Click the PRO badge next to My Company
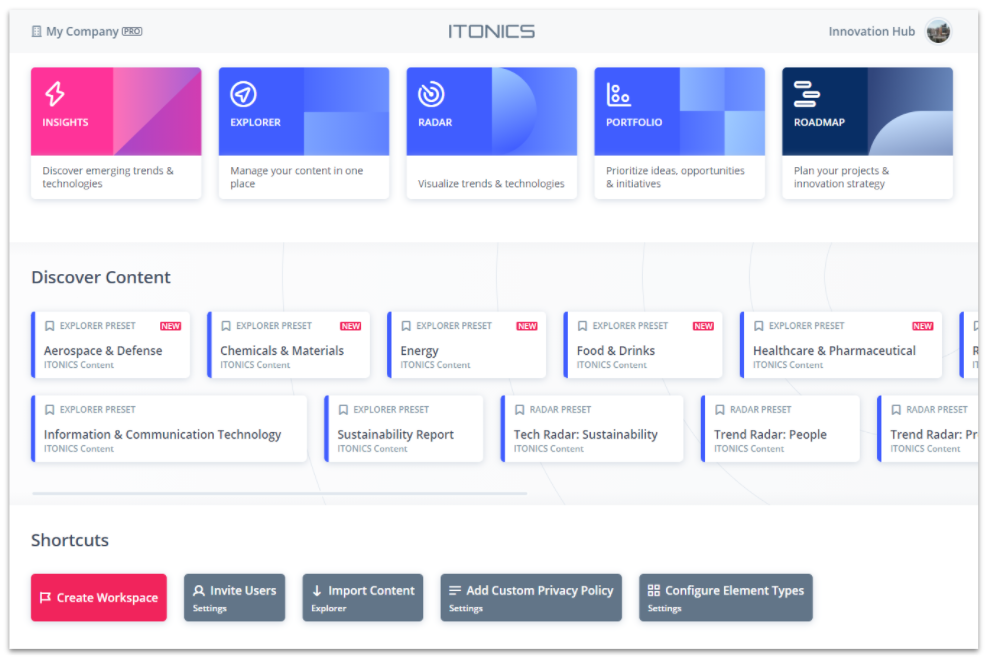 (x=132, y=31)
